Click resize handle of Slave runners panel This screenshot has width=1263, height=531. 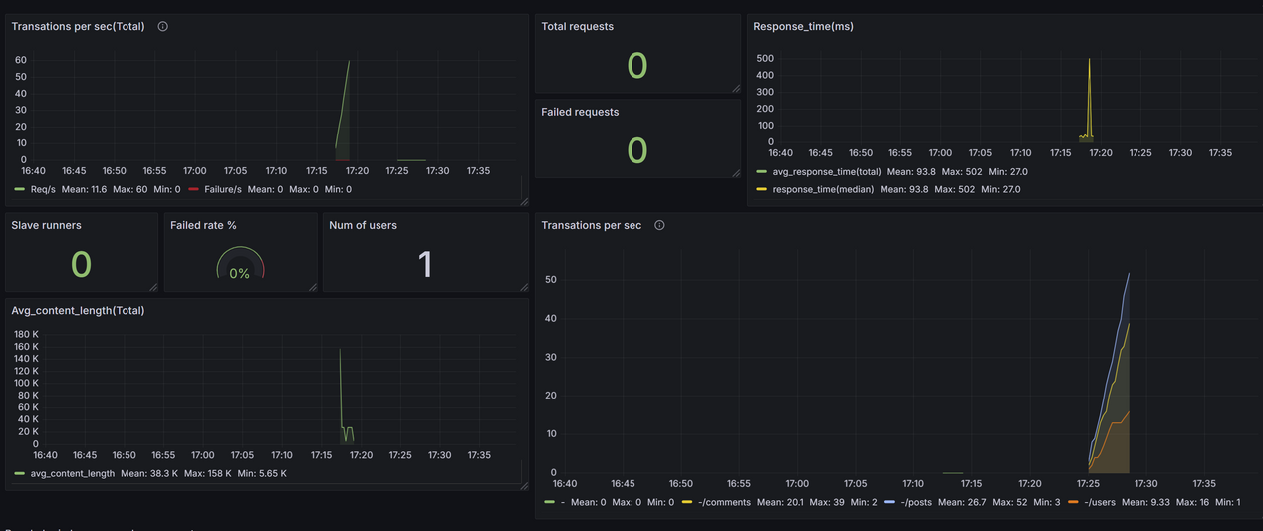pos(152,287)
